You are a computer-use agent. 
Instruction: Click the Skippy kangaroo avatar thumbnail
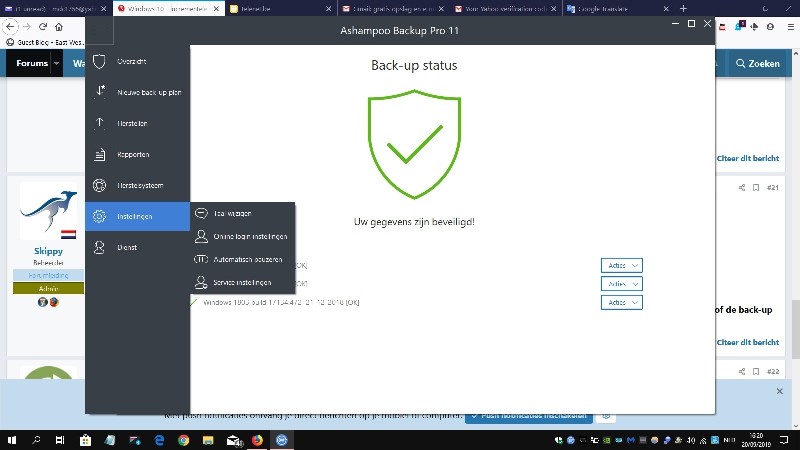click(x=48, y=211)
